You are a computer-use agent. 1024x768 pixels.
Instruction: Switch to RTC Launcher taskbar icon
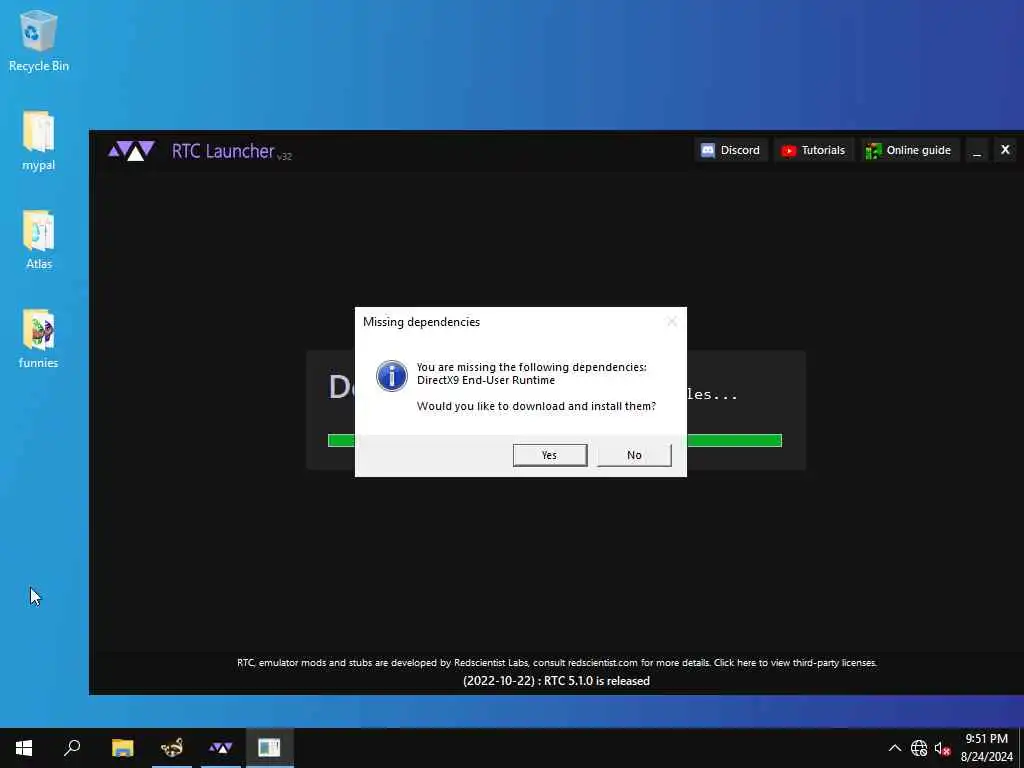pos(221,748)
